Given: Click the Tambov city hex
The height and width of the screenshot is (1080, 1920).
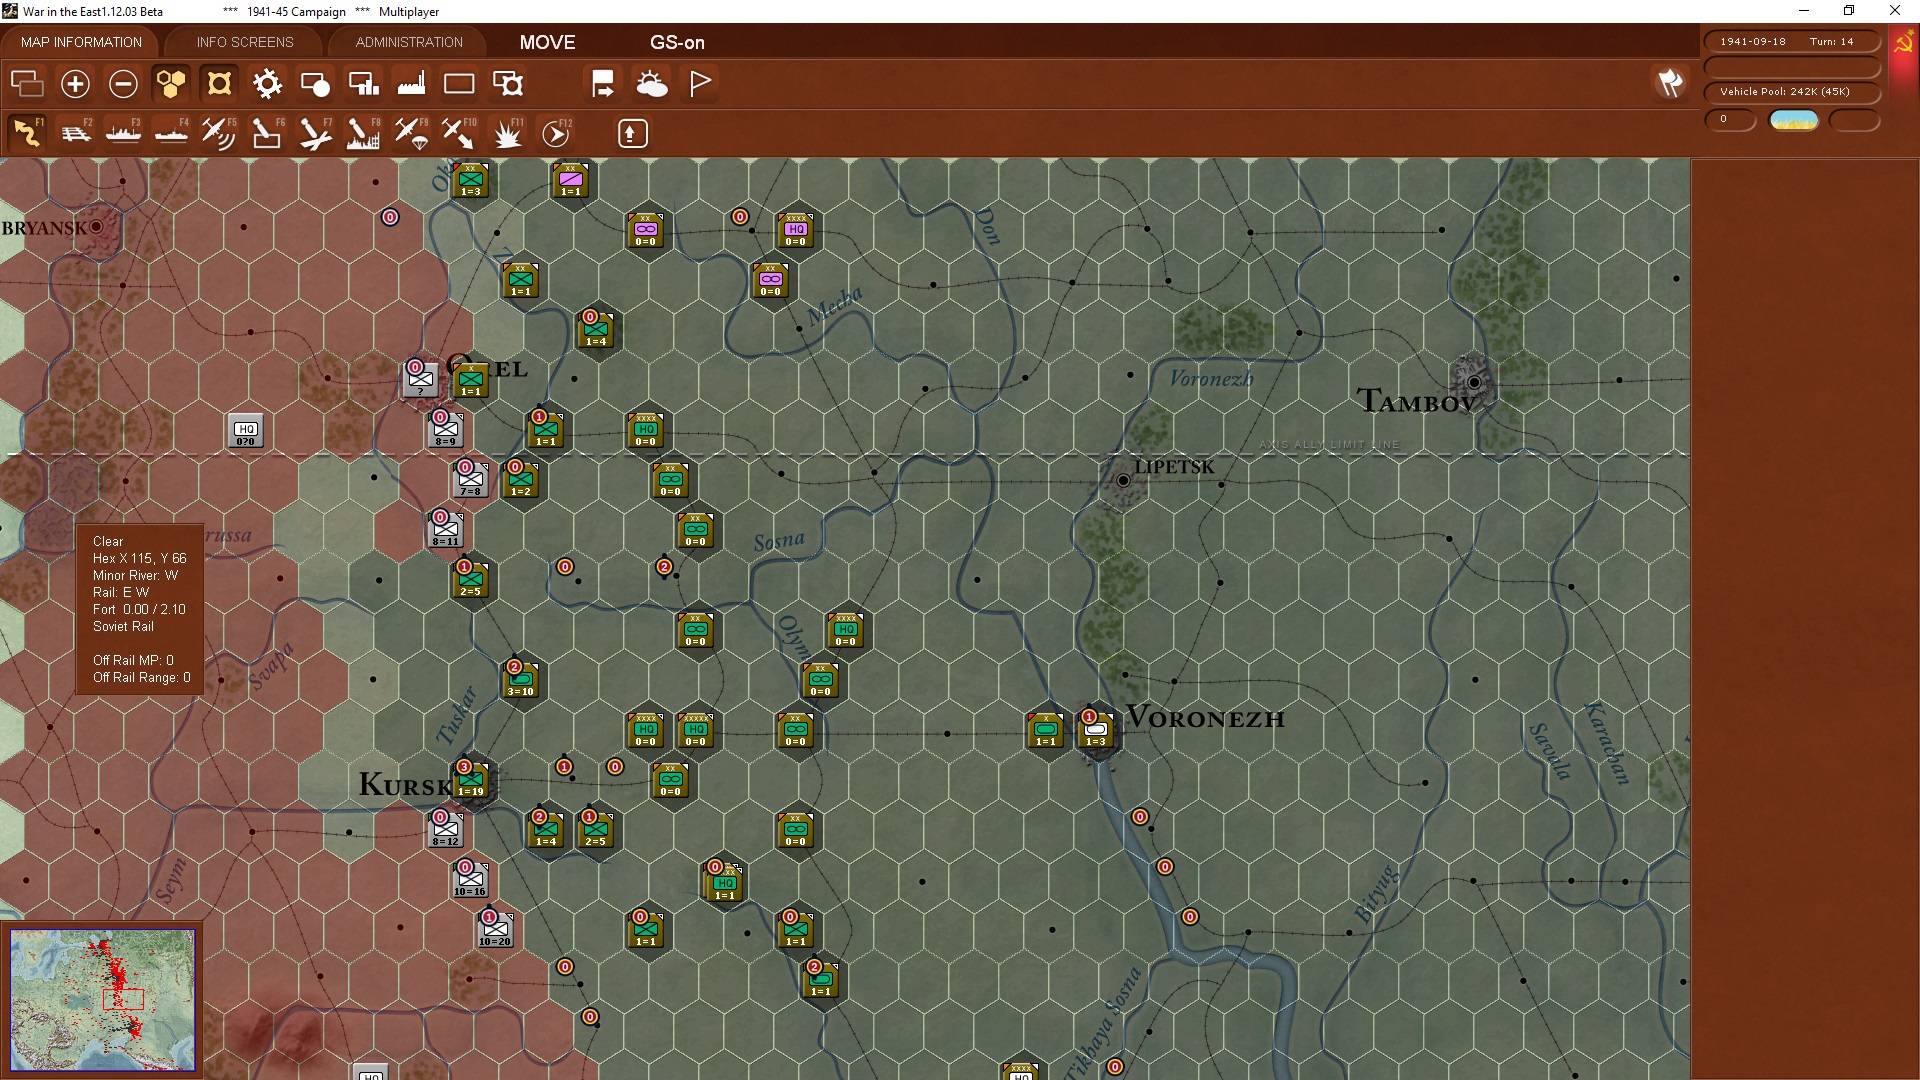Looking at the screenshot, I should coord(1473,382).
